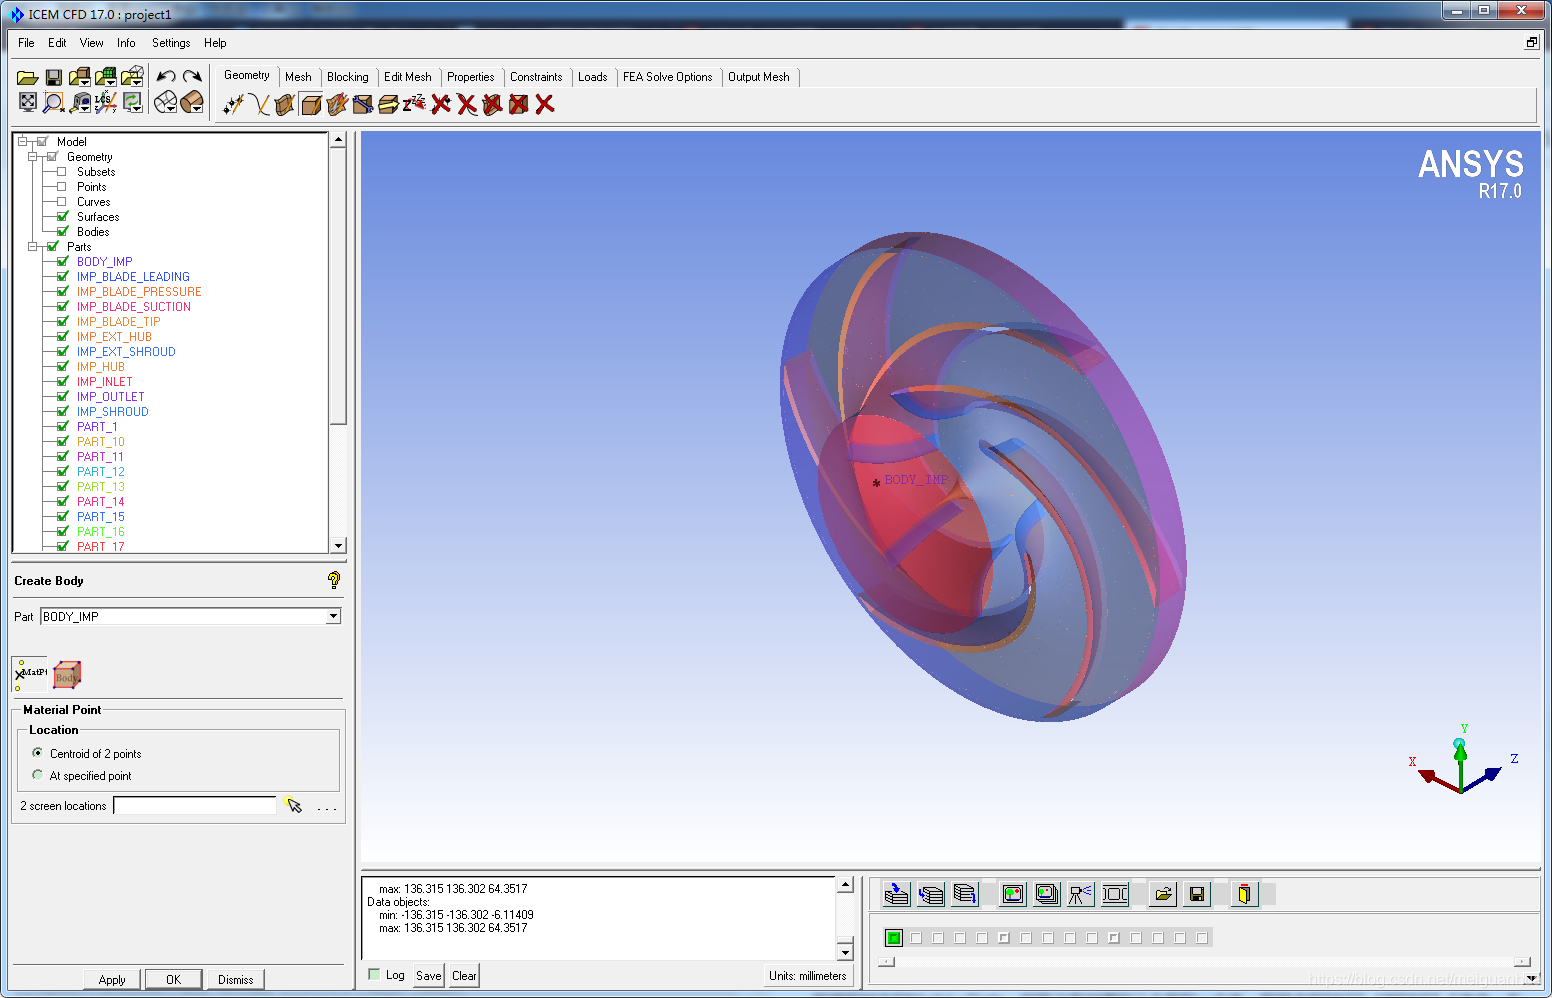Viewport: 1552px width, 998px height.
Task: Select Create Body tool
Action: [311, 104]
